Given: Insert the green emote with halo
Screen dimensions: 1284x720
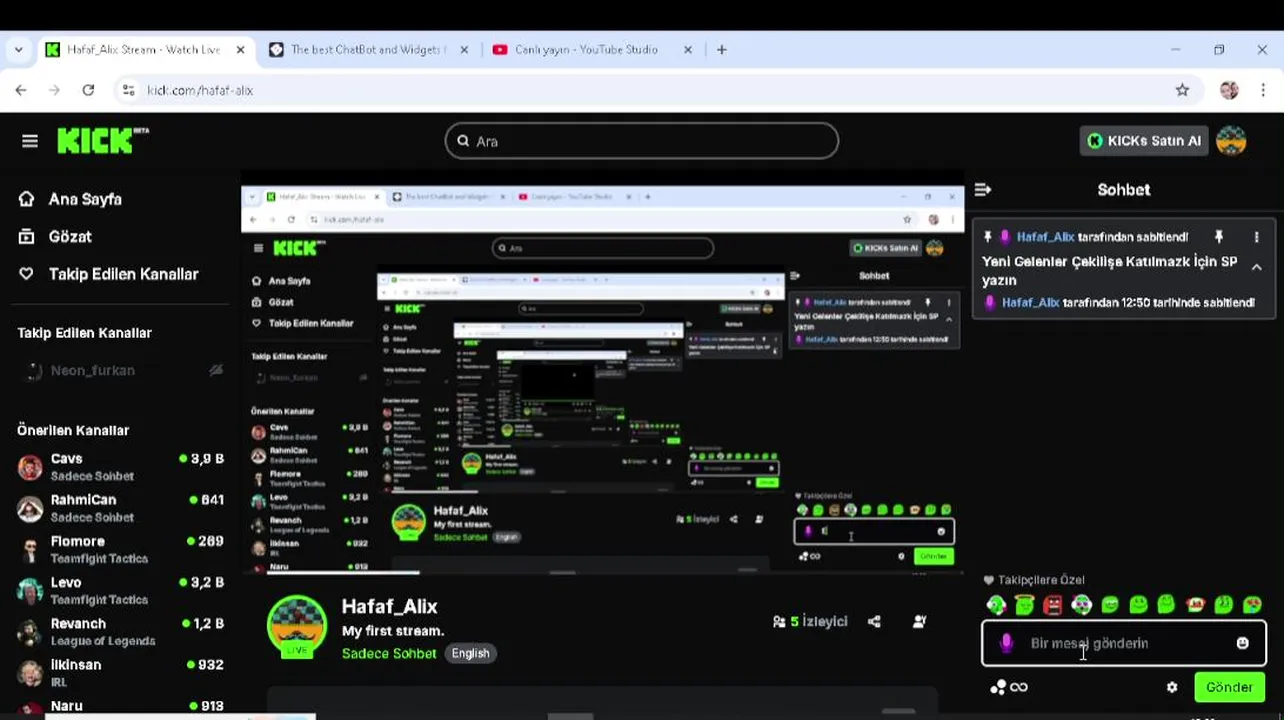Looking at the screenshot, I should click(x=1024, y=604).
